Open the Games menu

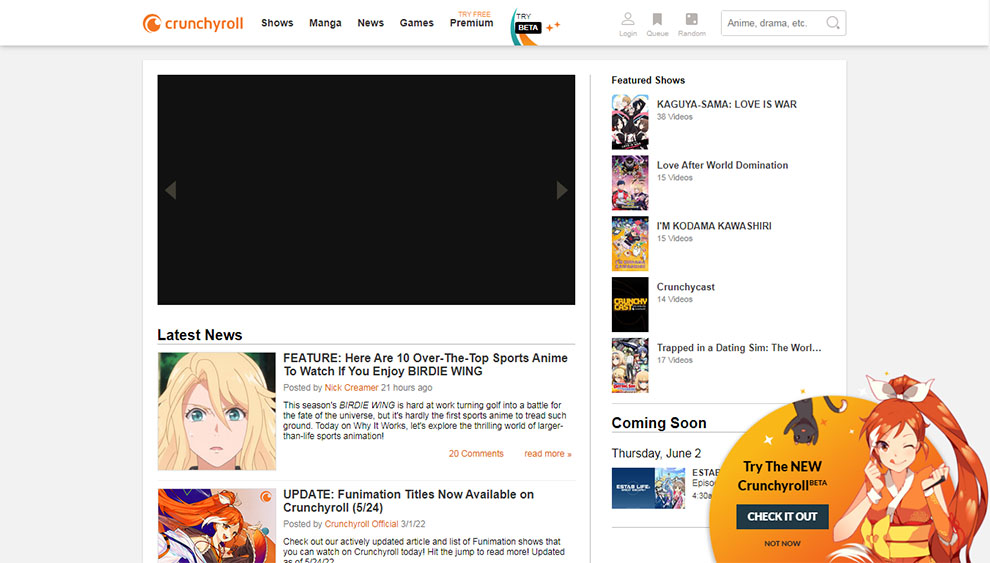(x=417, y=23)
